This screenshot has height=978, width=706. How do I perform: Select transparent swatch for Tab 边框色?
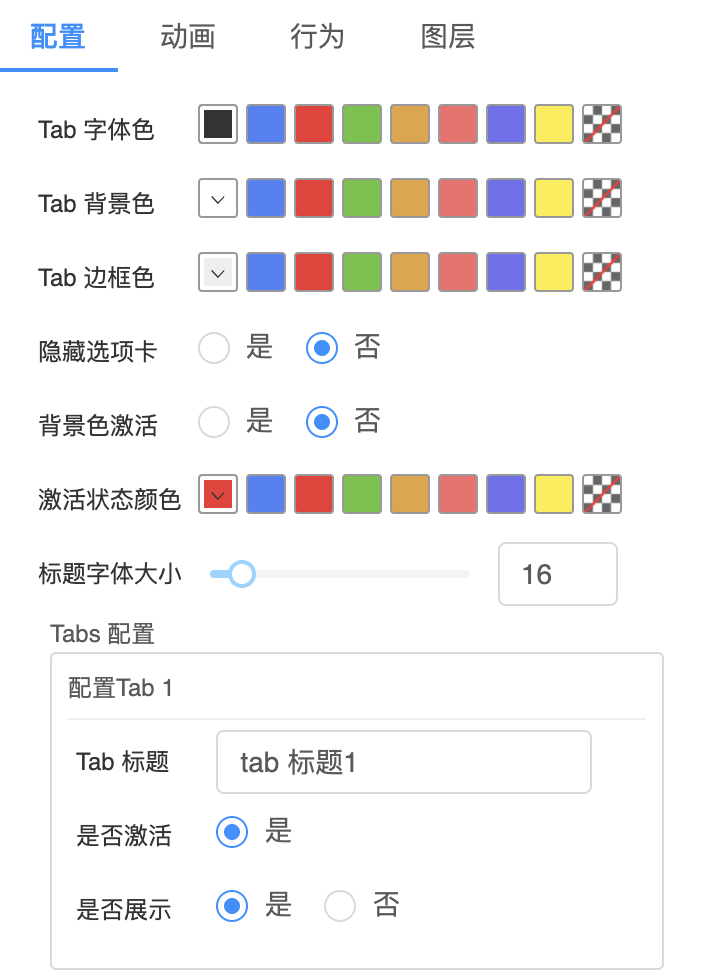pos(602,272)
